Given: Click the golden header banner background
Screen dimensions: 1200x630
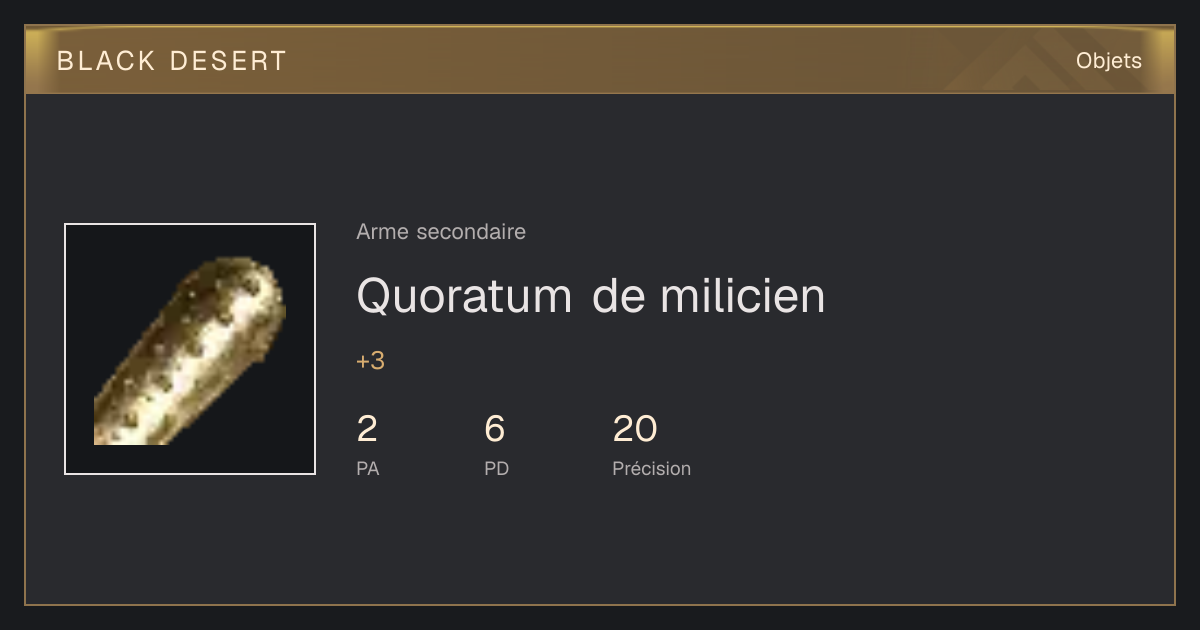Looking at the screenshot, I should click(x=600, y=60).
